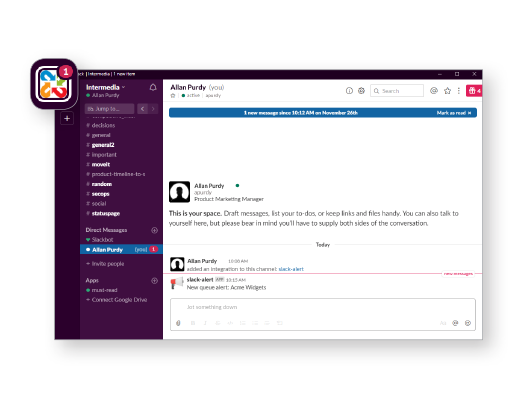Open the emoji picker in composer
Image resolution: width=529 pixels, height=405 pixels.
468,323
